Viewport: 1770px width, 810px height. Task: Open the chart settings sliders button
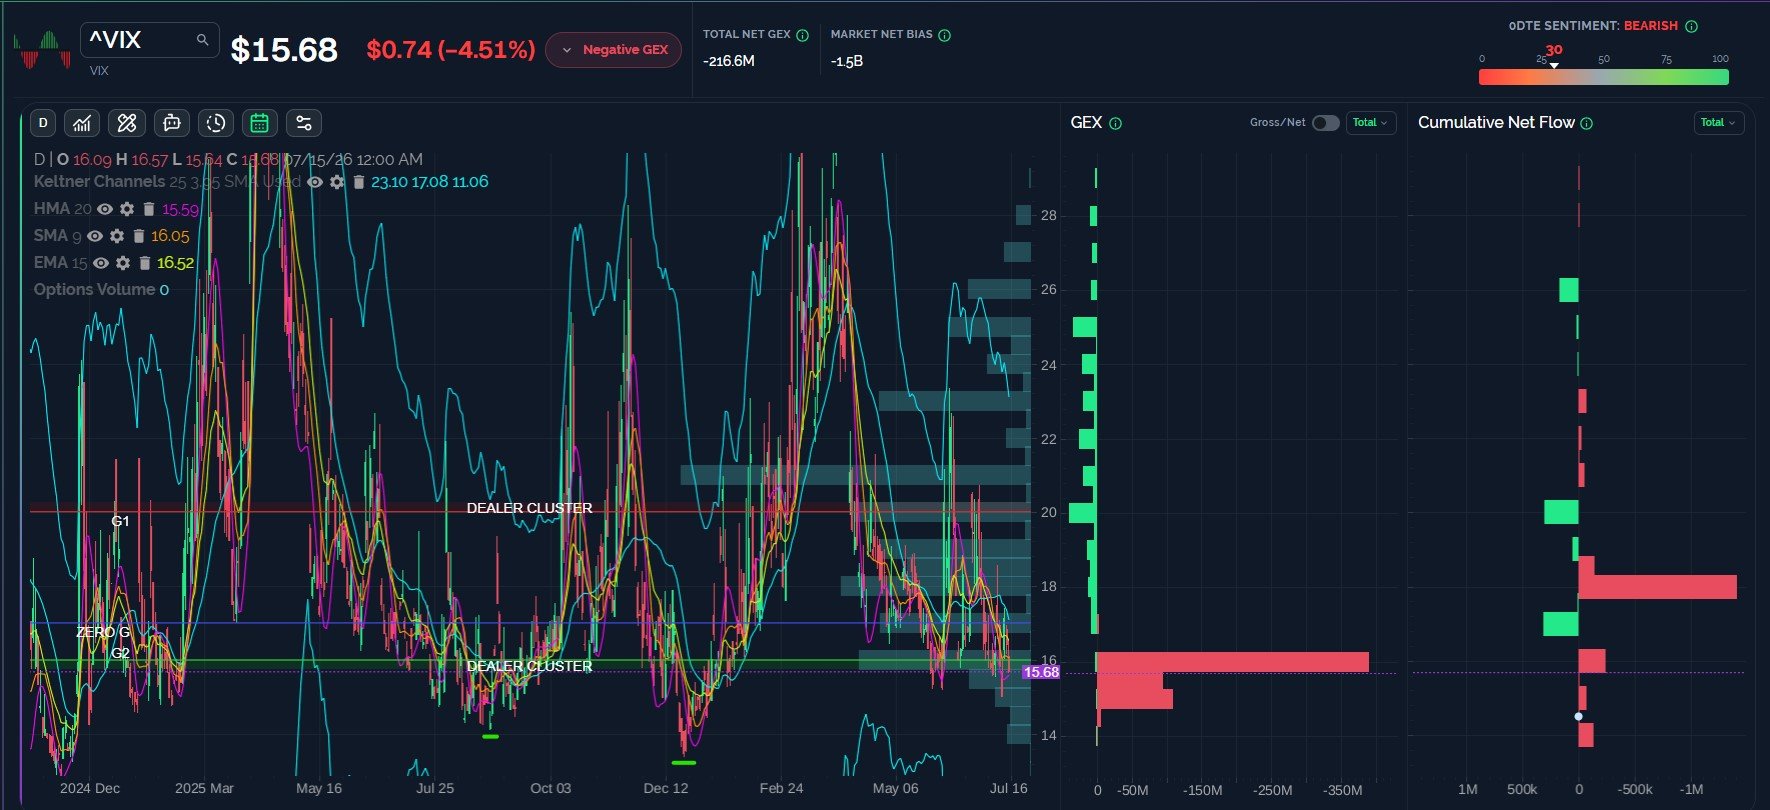click(304, 123)
